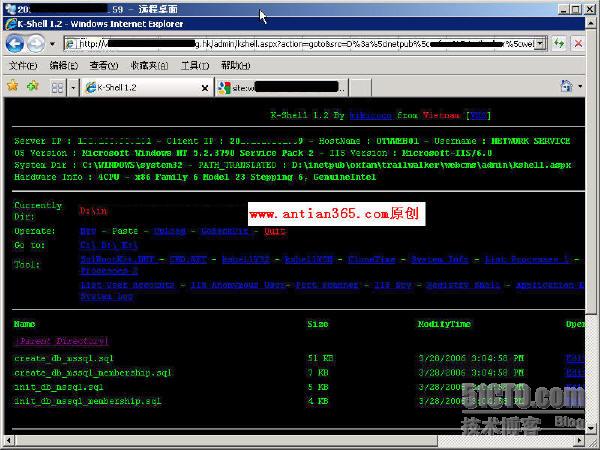Click the red D:\in current directory path

click(x=93, y=211)
